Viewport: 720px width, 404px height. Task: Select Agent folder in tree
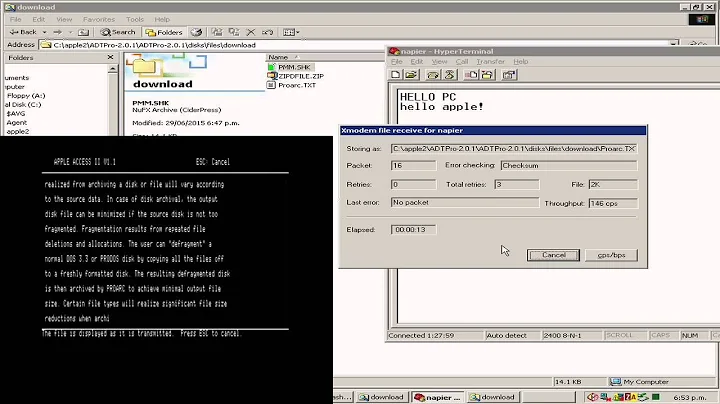tap(17, 123)
